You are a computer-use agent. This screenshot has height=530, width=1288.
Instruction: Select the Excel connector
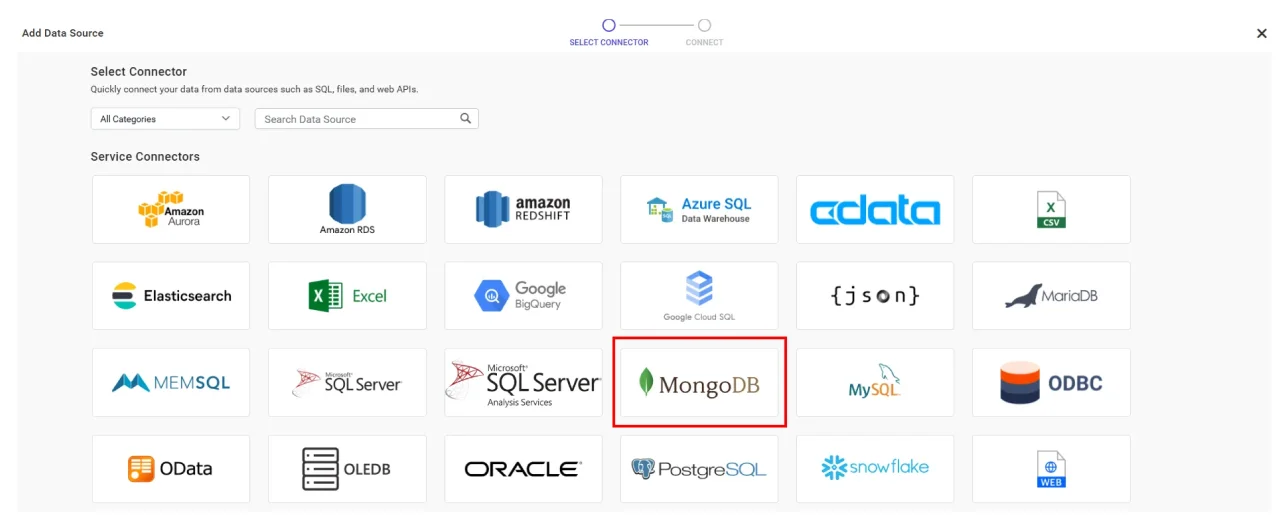click(x=347, y=296)
